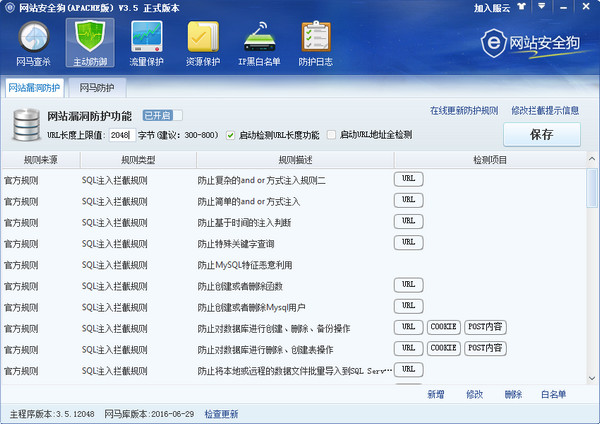Viewport: 600px width, 424px height.
Task: Toggle URL for 防止创建或者删除函数
Action: click(x=408, y=285)
